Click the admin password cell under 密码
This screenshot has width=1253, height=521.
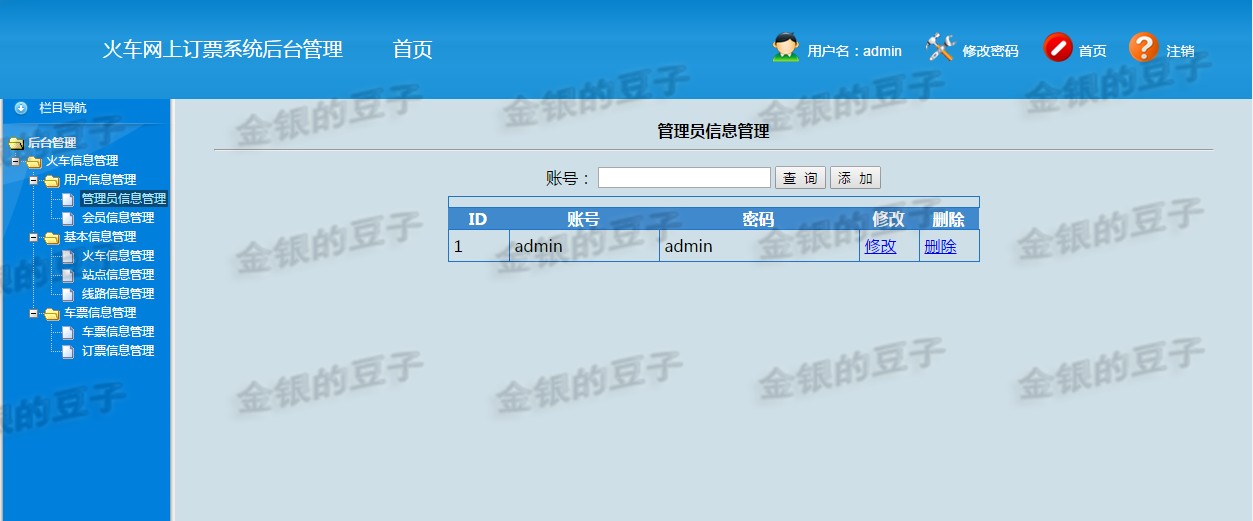pyautogui.click(x=759, y=246)
